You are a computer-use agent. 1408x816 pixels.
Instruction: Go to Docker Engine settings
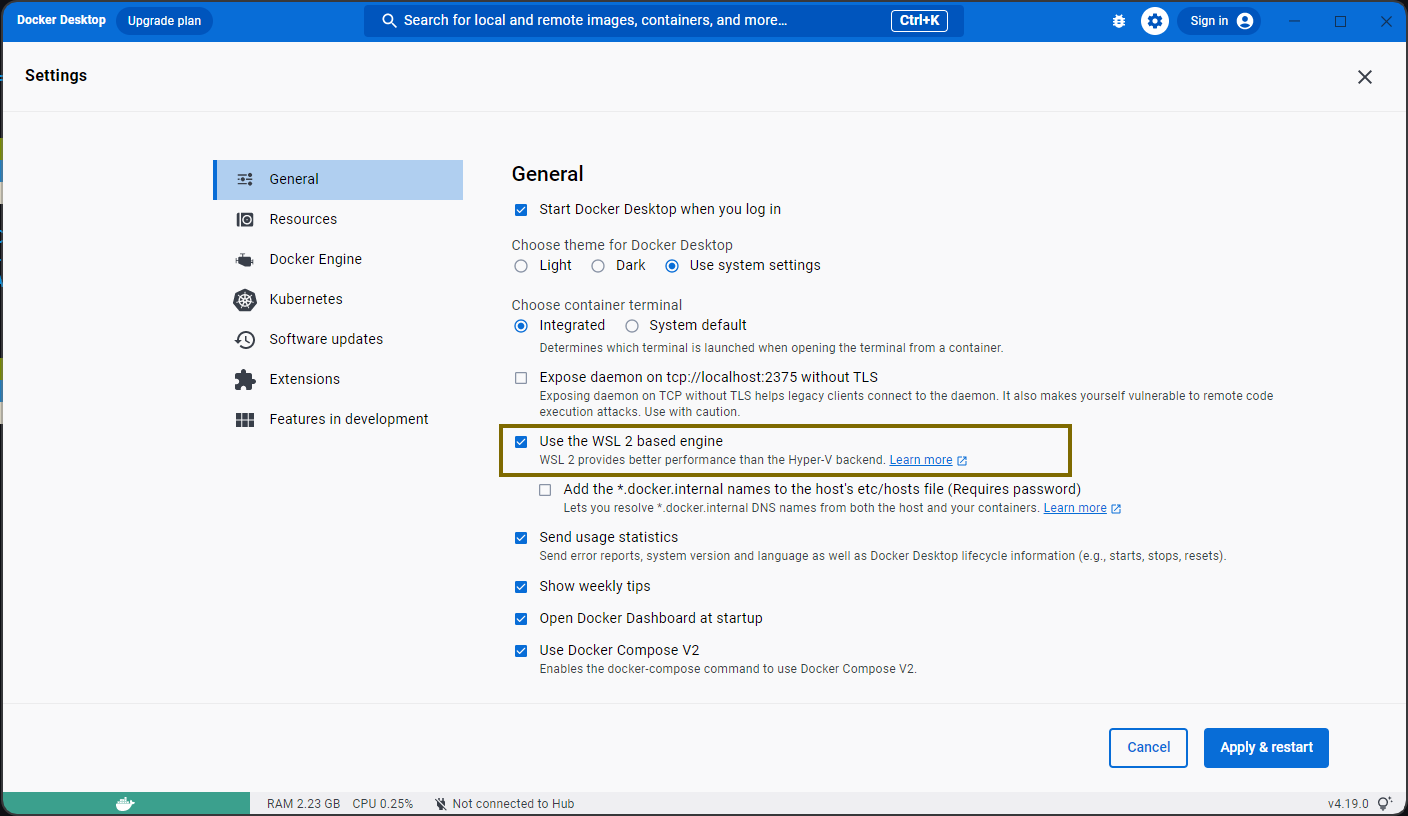pyautogui.click(x=338, y=260)
